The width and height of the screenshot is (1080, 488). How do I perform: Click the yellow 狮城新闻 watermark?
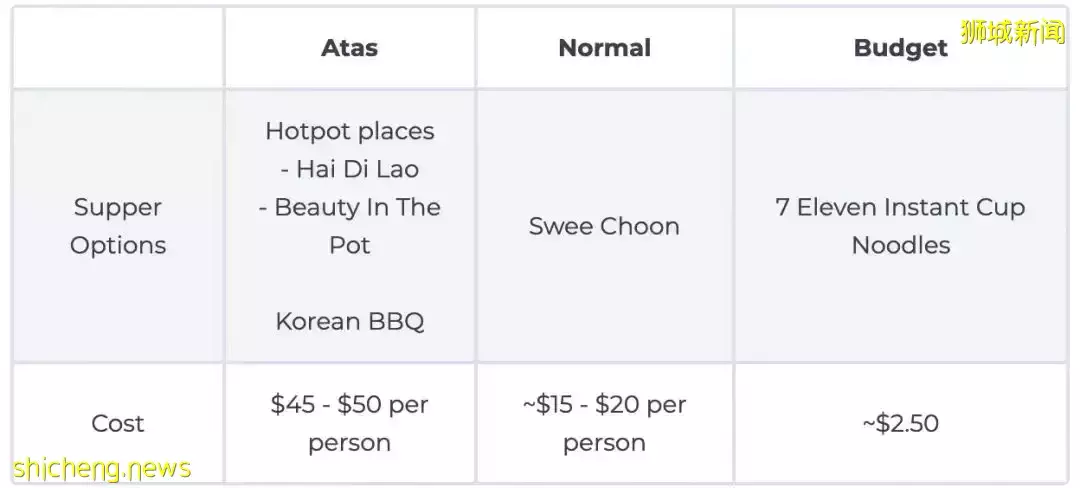click(1012, 32)
